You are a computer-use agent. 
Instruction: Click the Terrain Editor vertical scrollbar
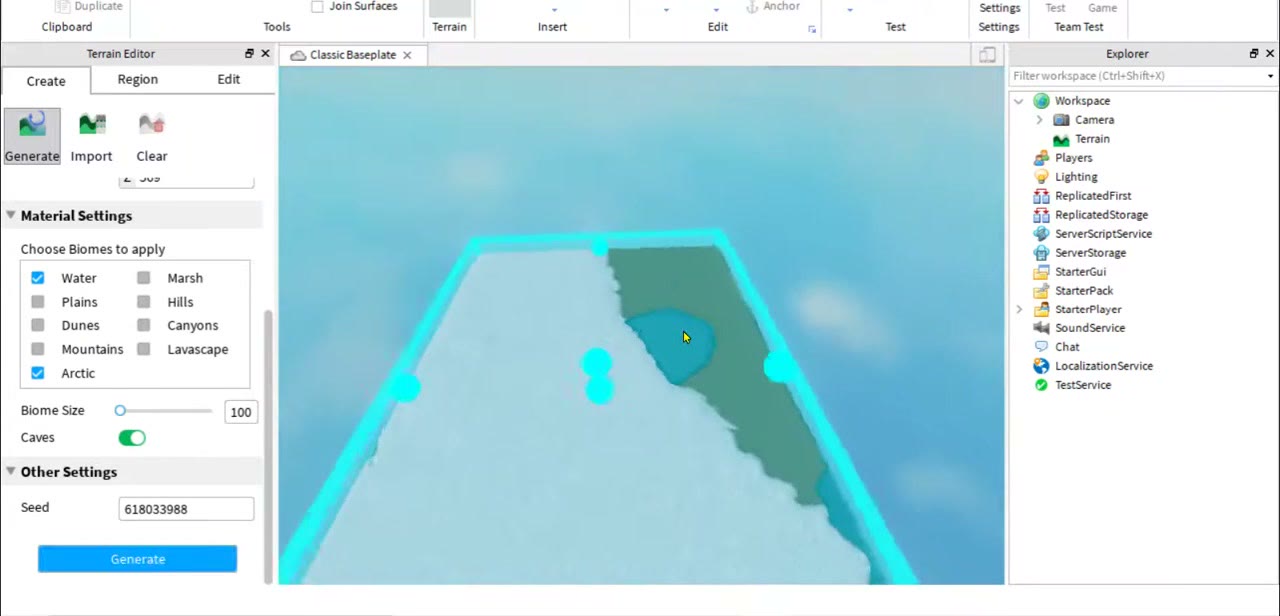pyautogui.click(x=267, y=445)
